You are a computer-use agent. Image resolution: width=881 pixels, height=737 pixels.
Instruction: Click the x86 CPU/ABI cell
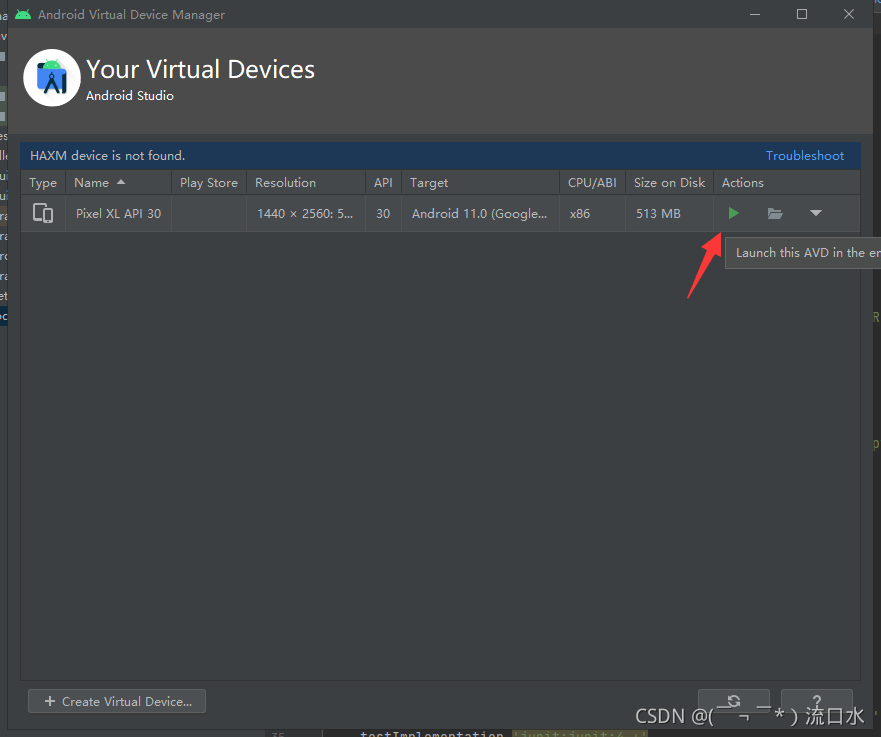coord(592,213)
